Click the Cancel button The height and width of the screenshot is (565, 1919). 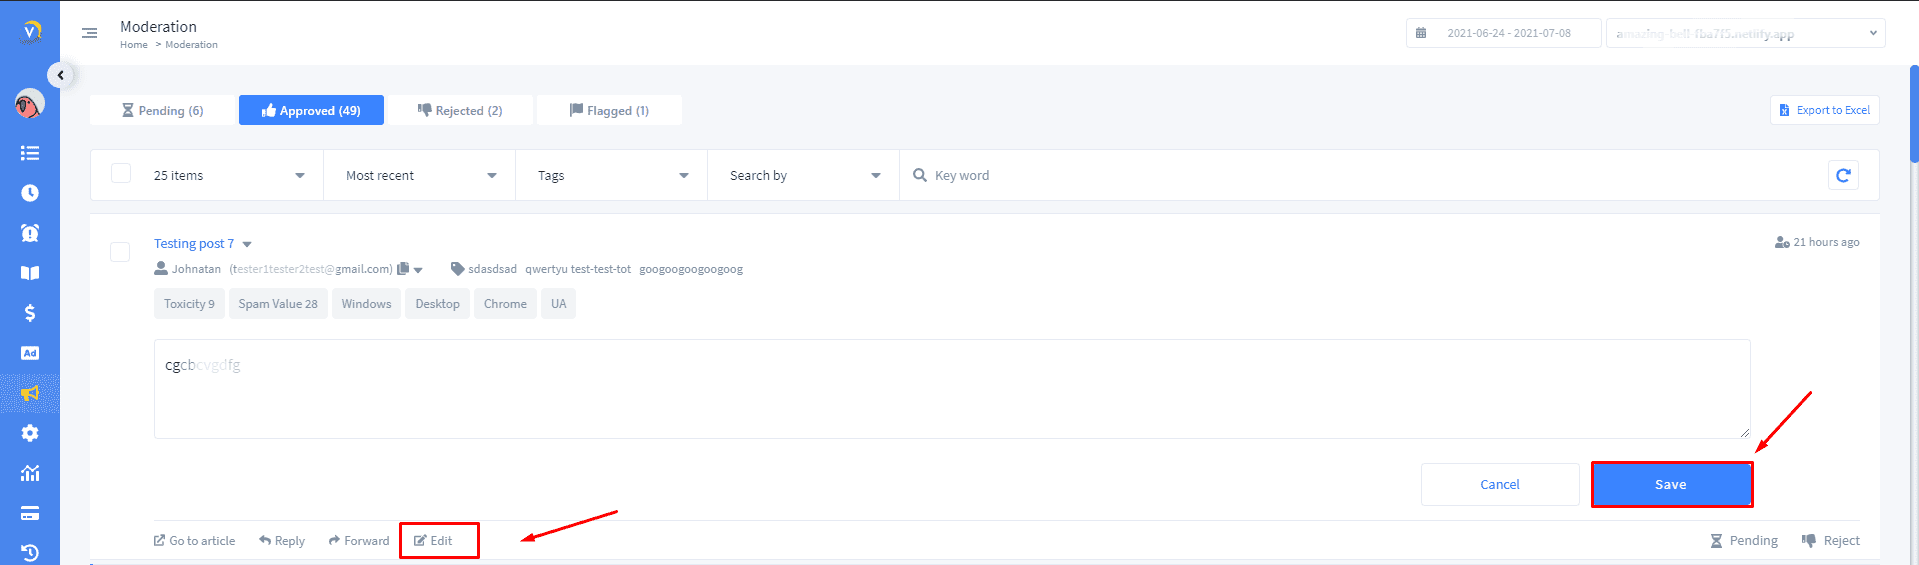[1499, 485]
